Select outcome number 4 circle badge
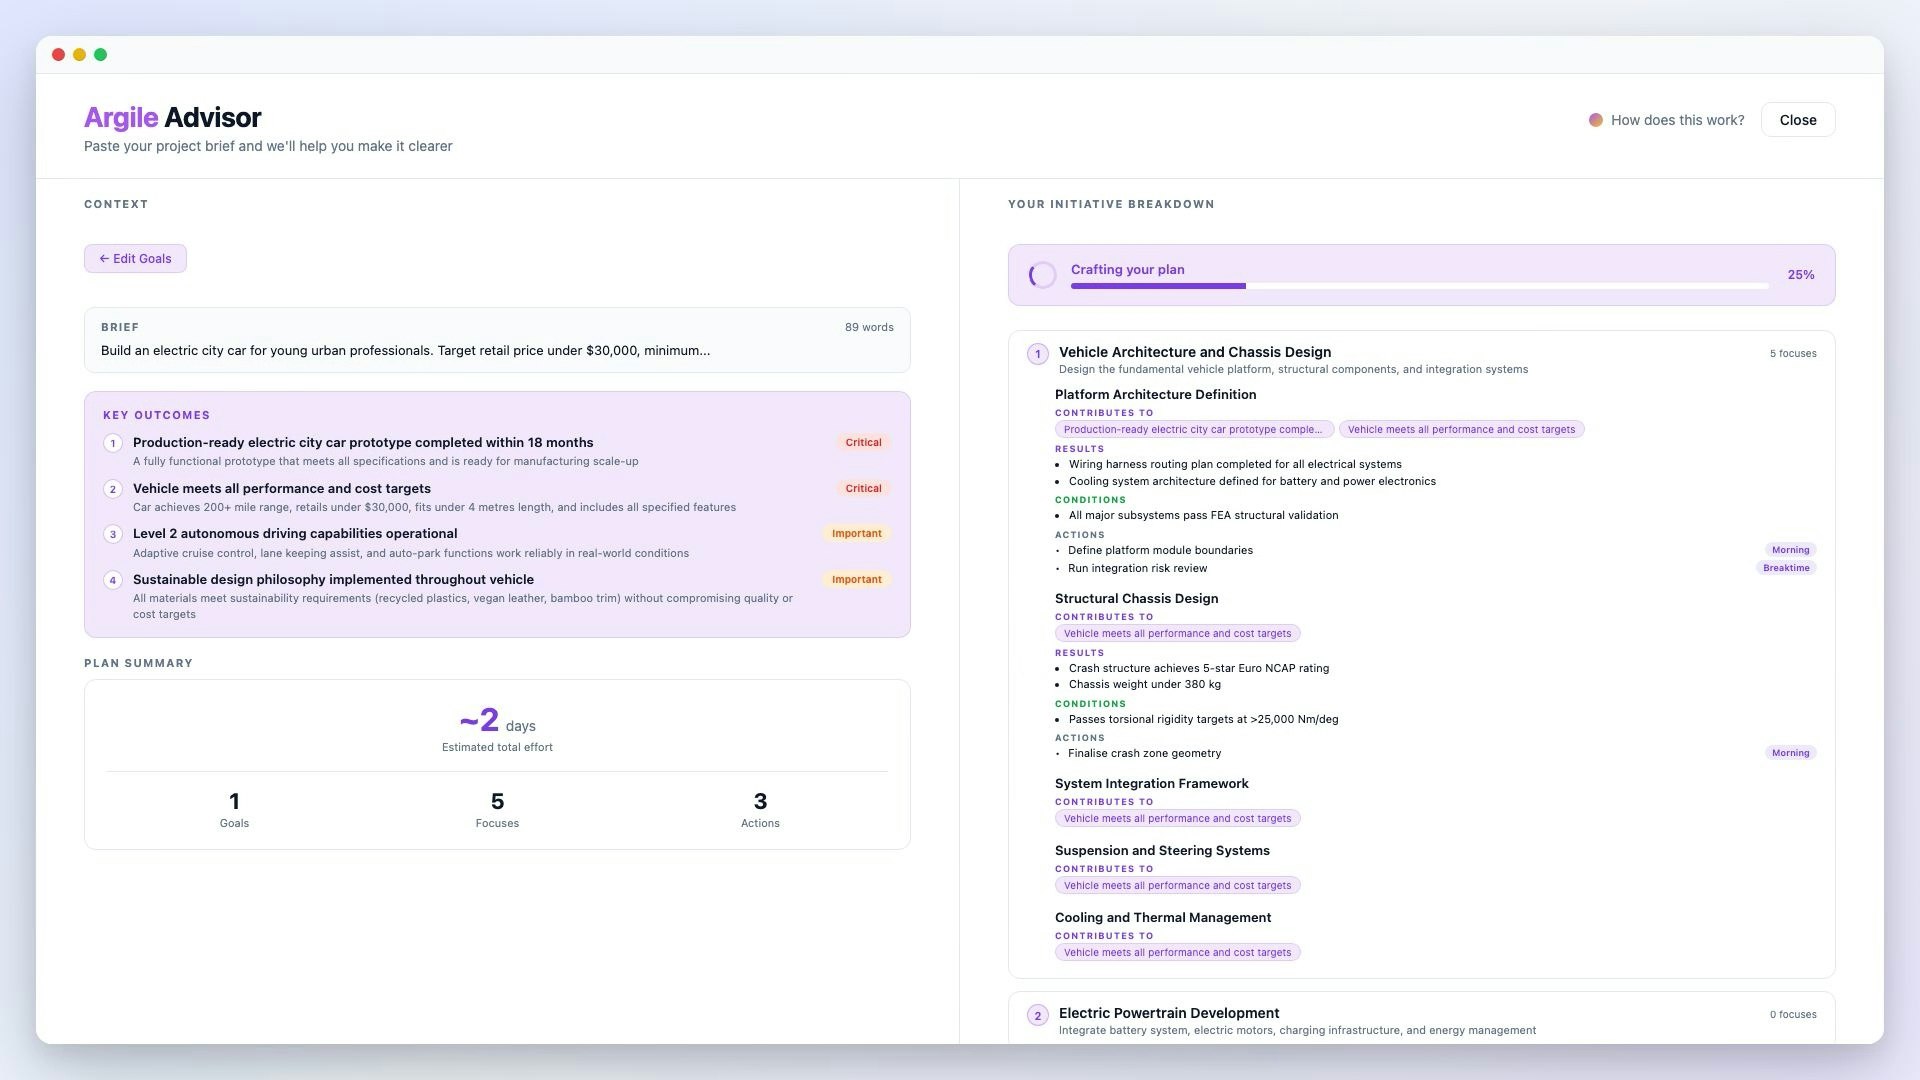 point(113,580)
